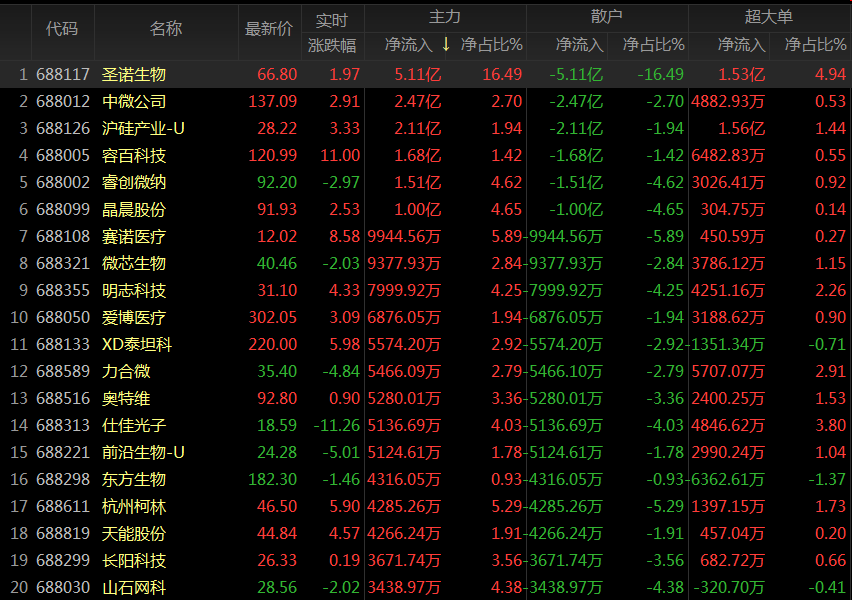Viewport: 852px width, 600px height.
Task: Click stock code 688321
Action: (x=63, y=264)
